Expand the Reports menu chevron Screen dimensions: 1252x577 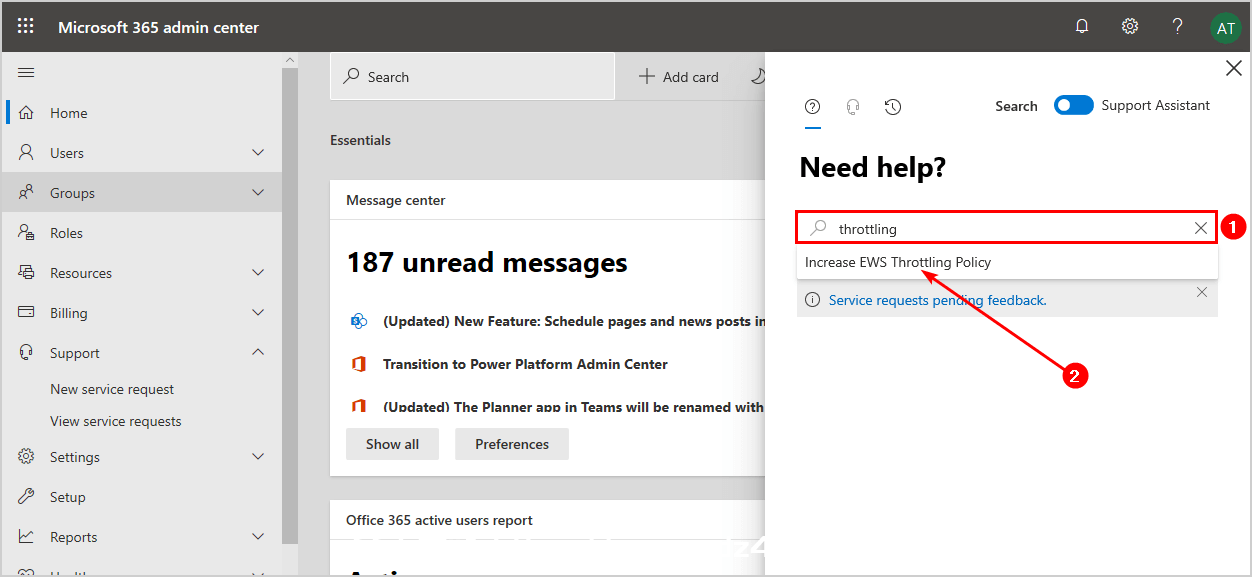coord(258,537)
